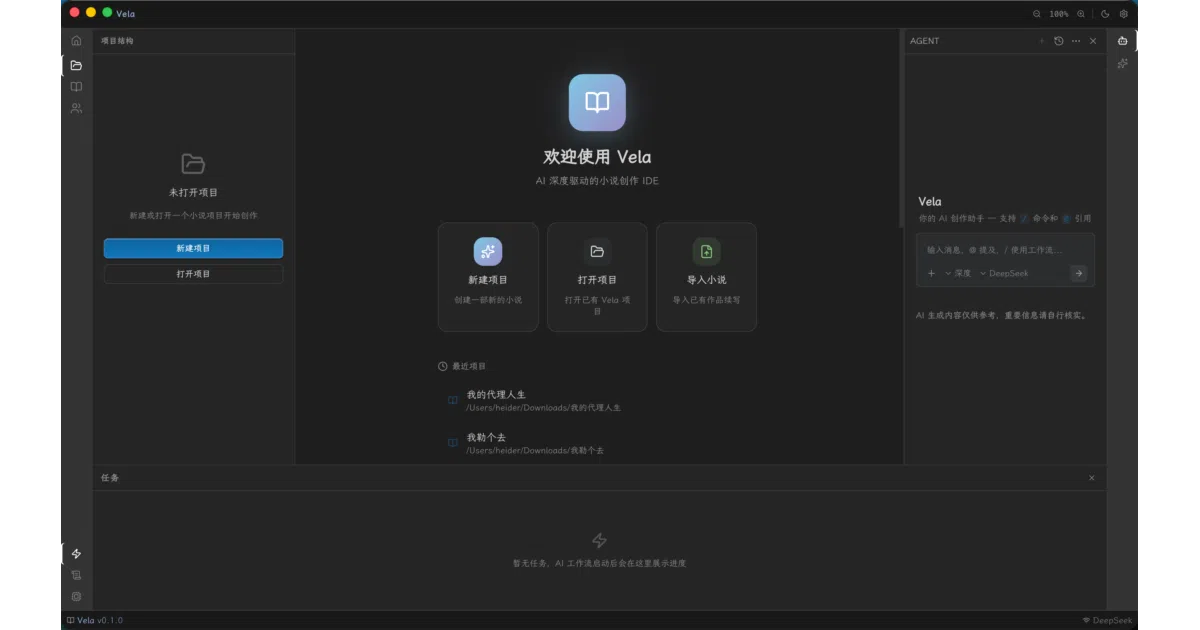Click the 打开项目 button in the left panel
Screen dimensions: 1200x630
point(193,274)
